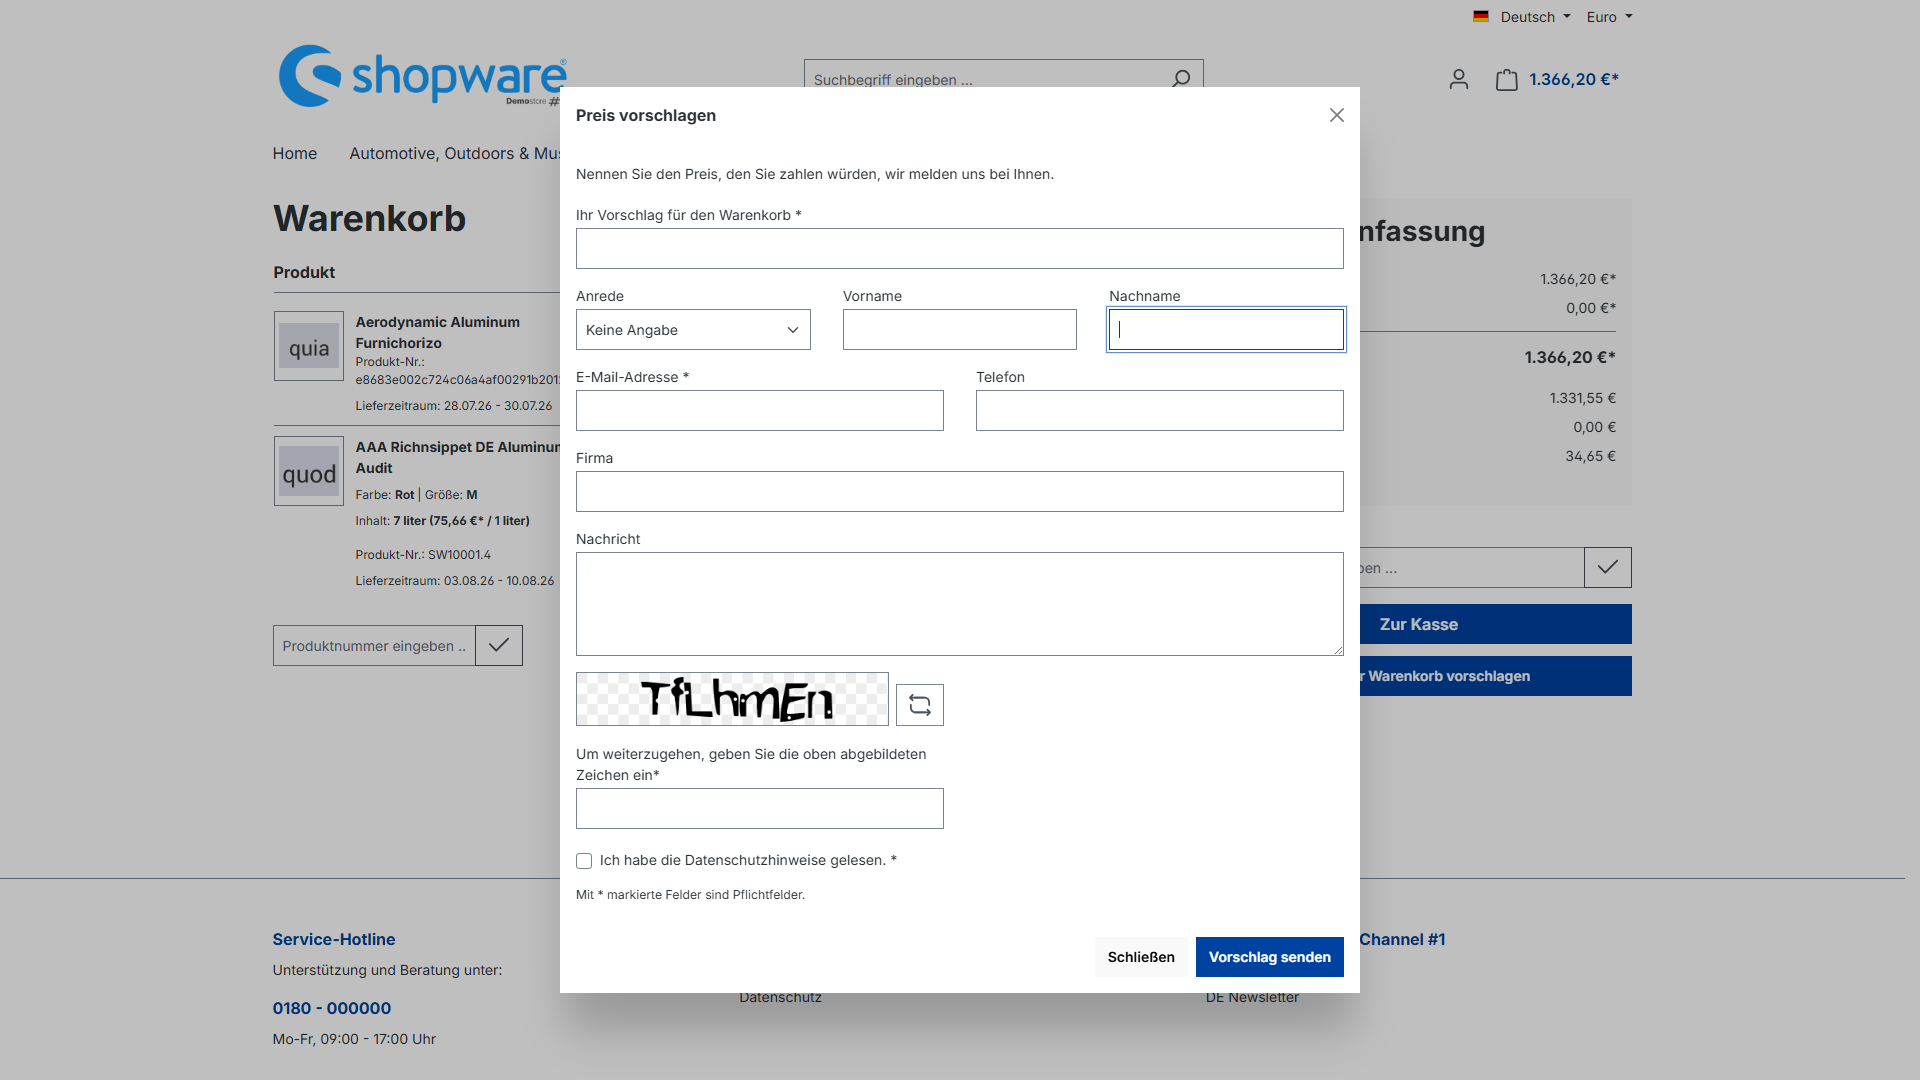
Task: Click the captcha image TfLhmEn
Action: pos(732,699)
